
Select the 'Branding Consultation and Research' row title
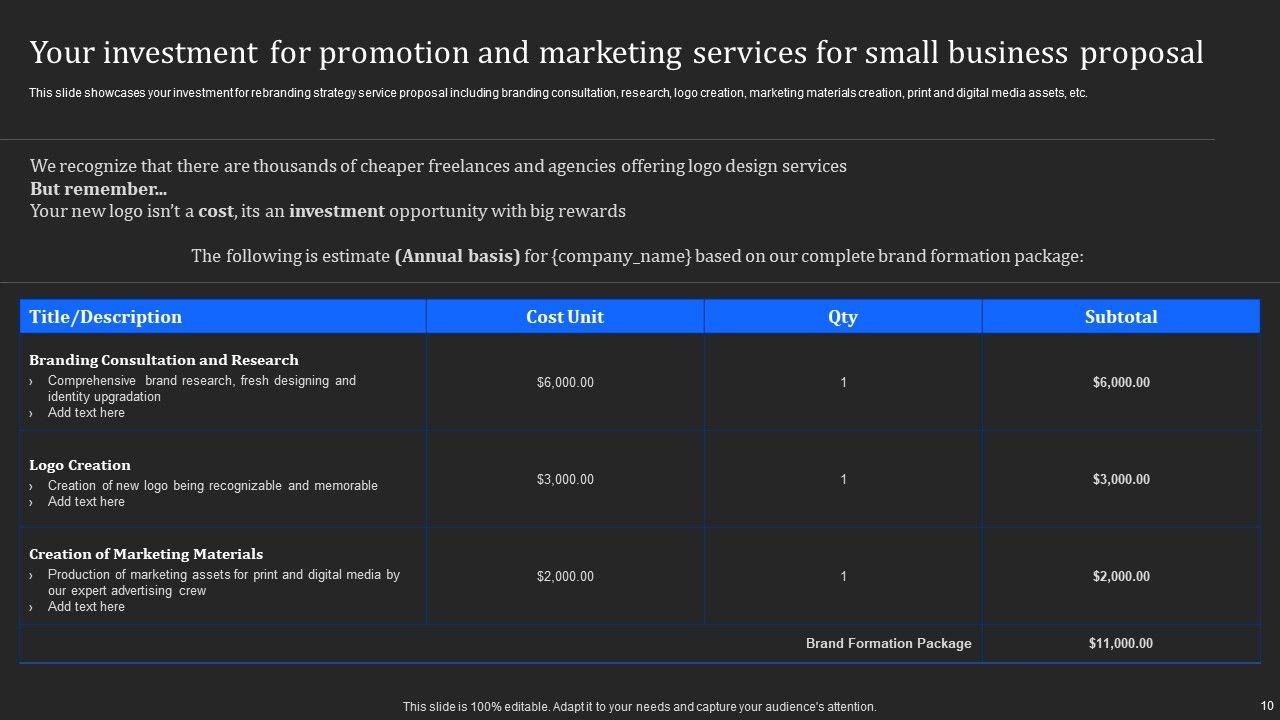164,360
